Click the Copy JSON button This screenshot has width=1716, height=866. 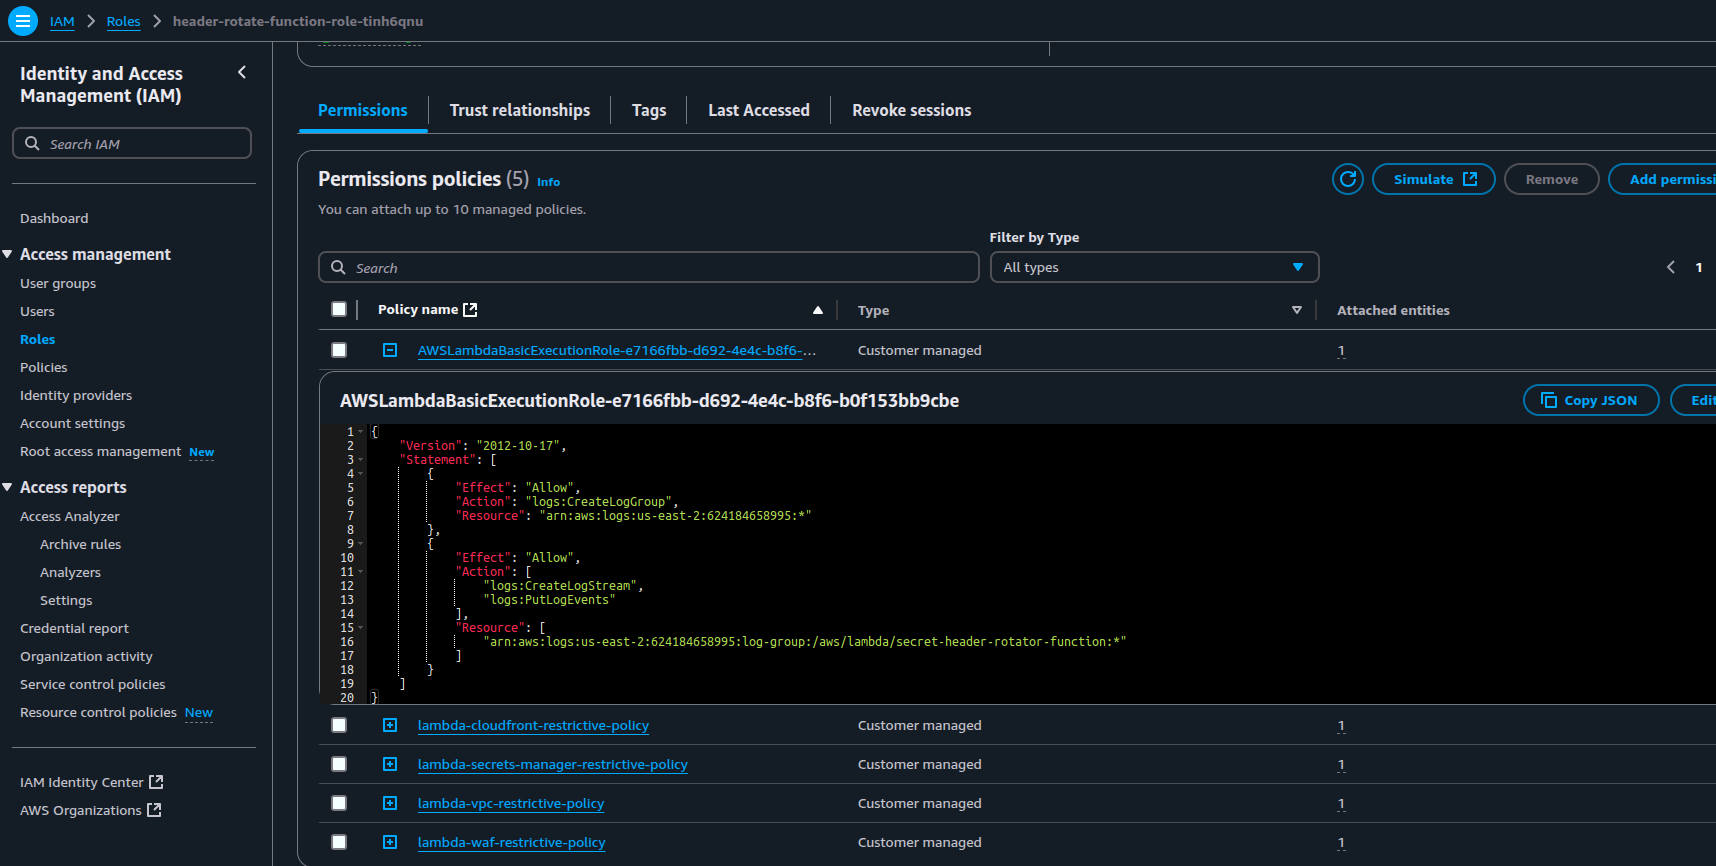tap(1591, 400)
